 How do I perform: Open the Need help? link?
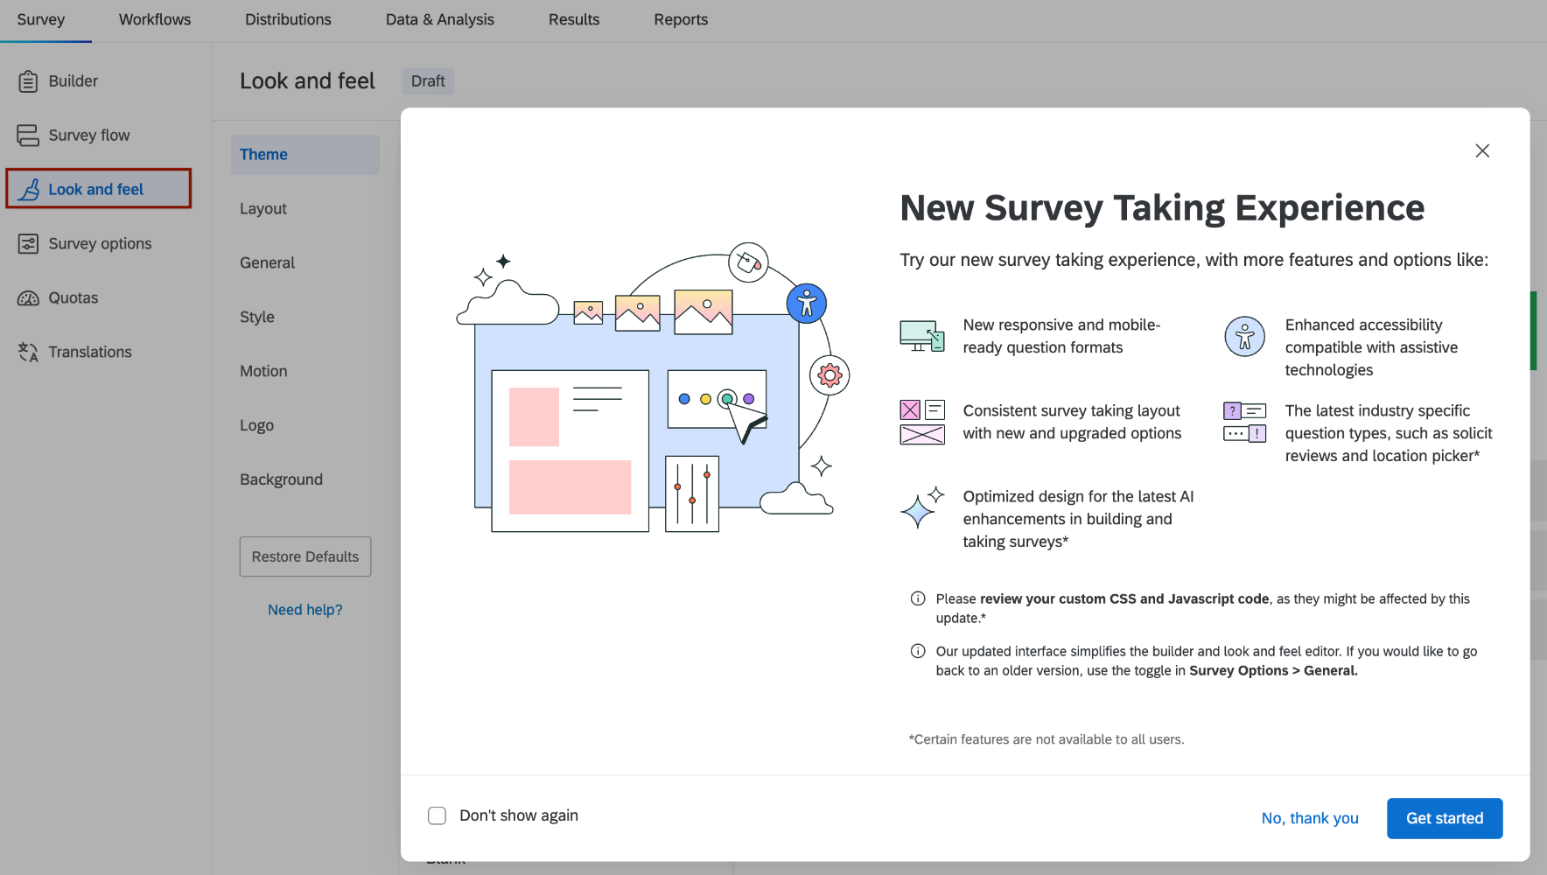click(305, 609)
